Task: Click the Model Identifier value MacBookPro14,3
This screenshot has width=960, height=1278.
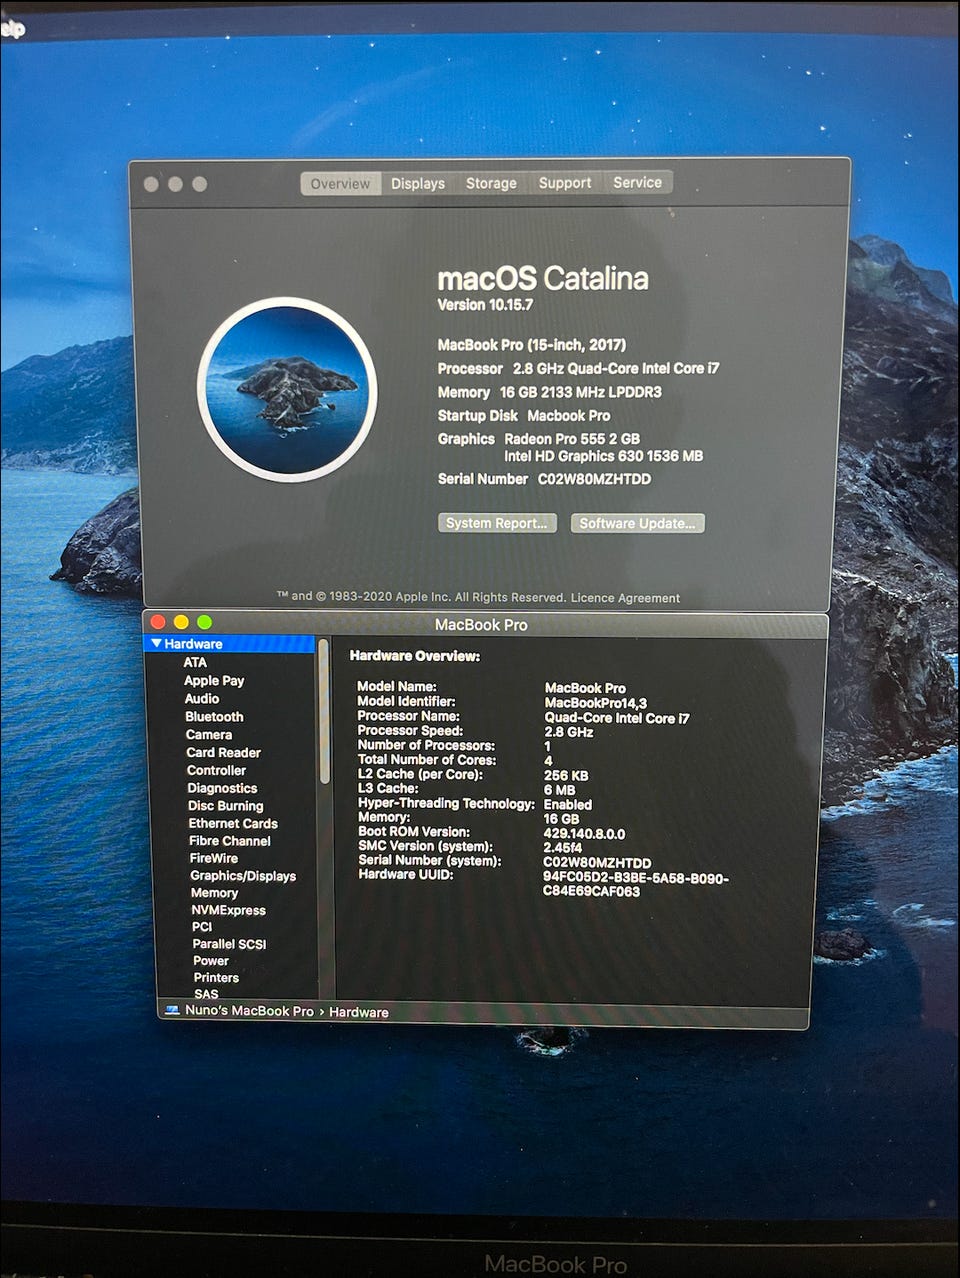Action: [x=595, y=703]
